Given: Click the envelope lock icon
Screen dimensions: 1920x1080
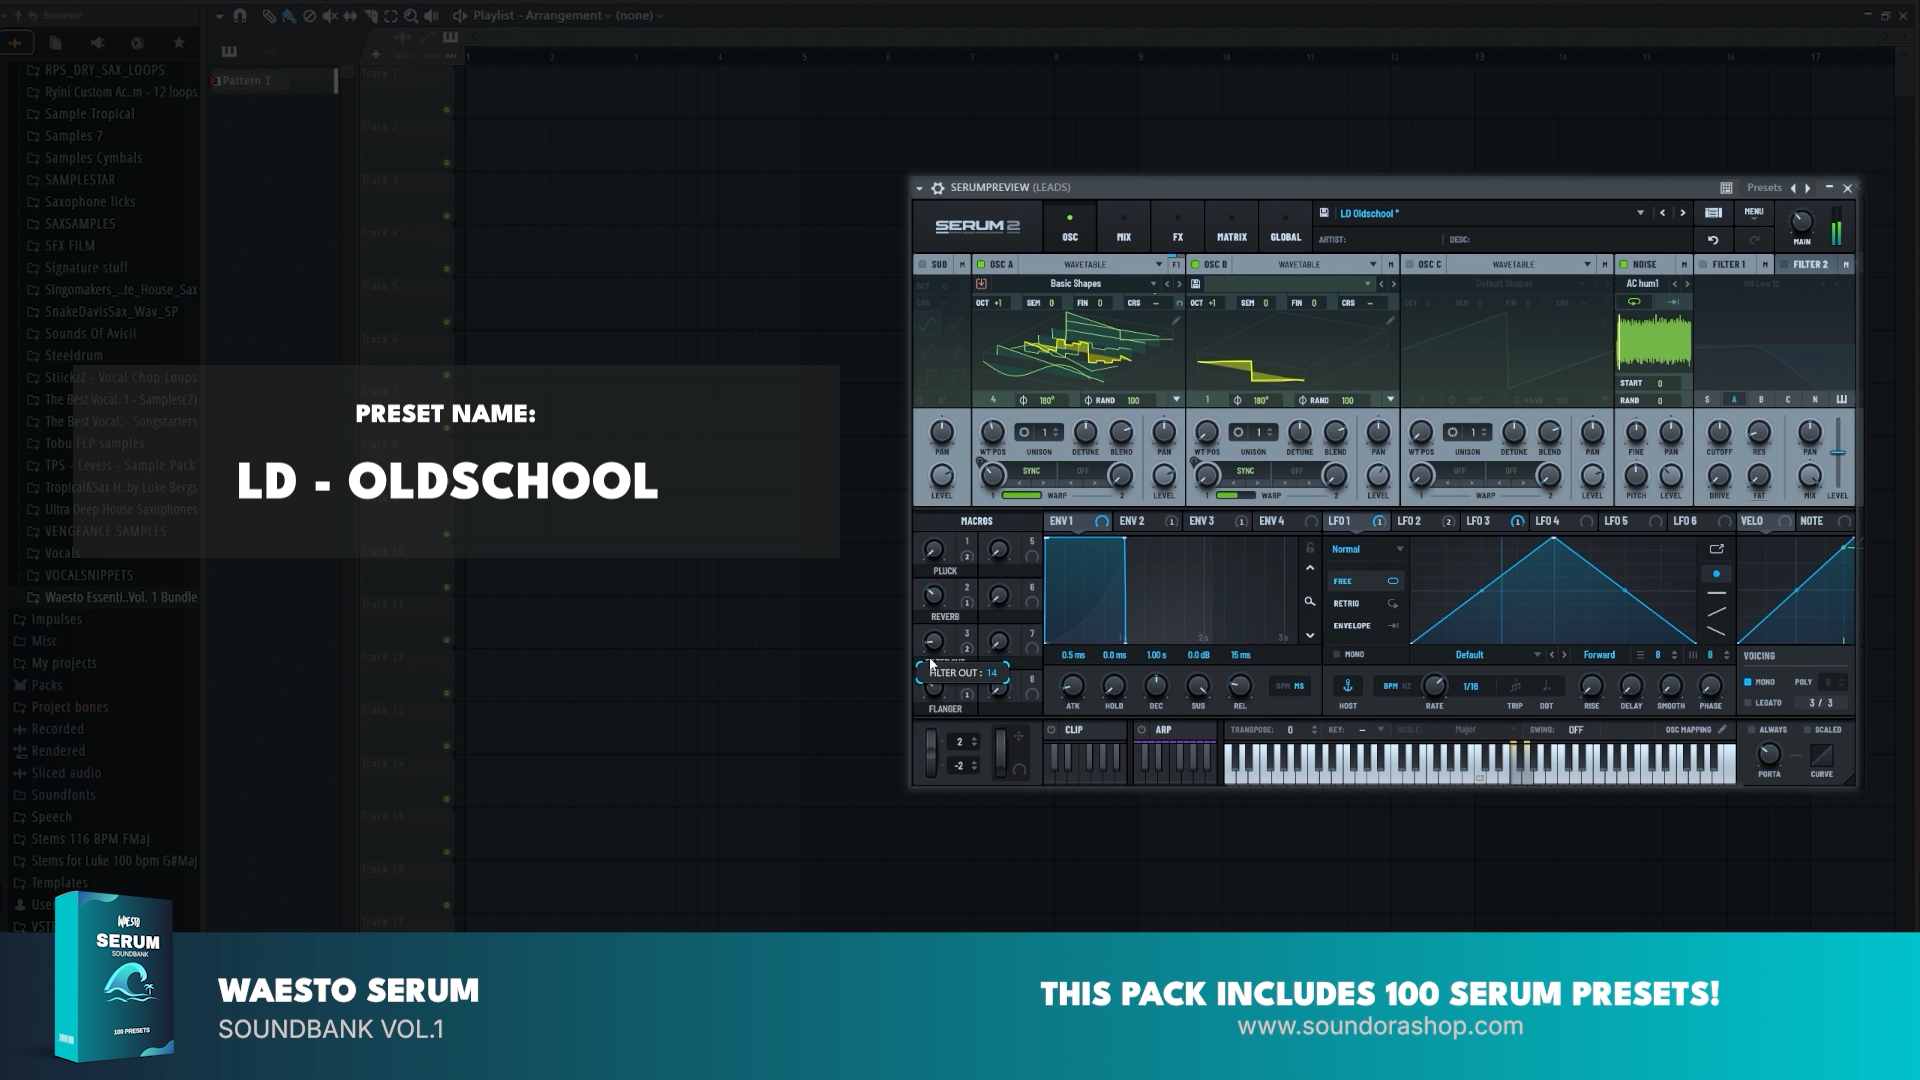Looking at the screenshot, I should click(x=1310, y=548).
